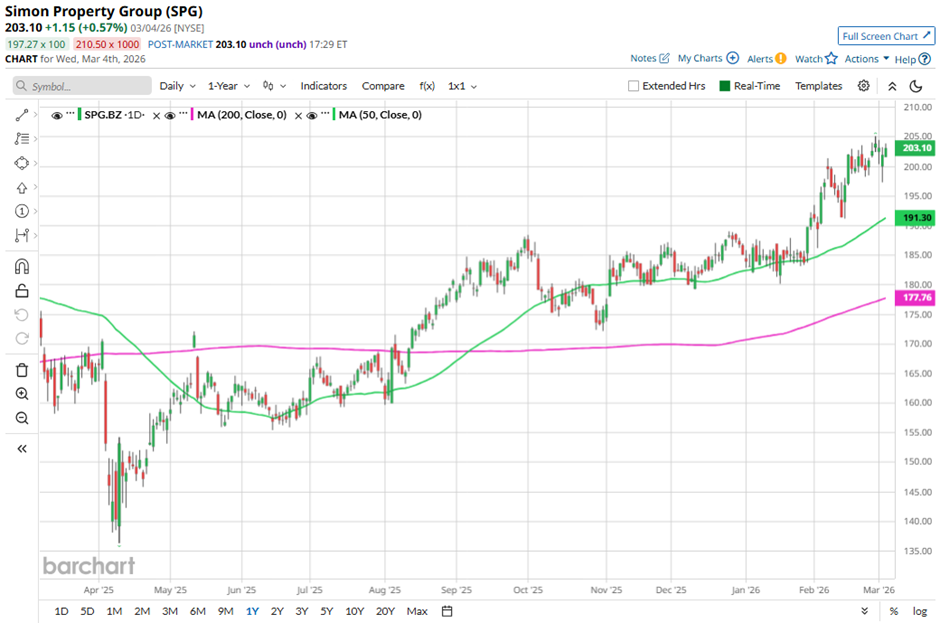
Task: Delete drawings with the trash icon
Action: (x=21, y=370)
